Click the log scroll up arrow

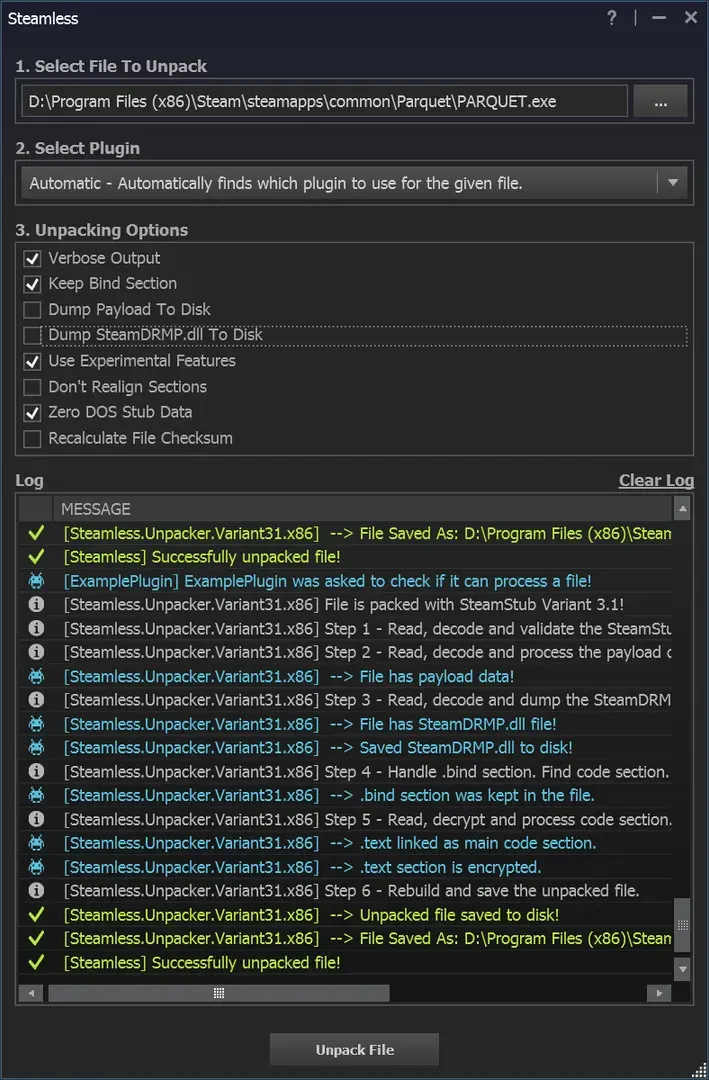682,509
